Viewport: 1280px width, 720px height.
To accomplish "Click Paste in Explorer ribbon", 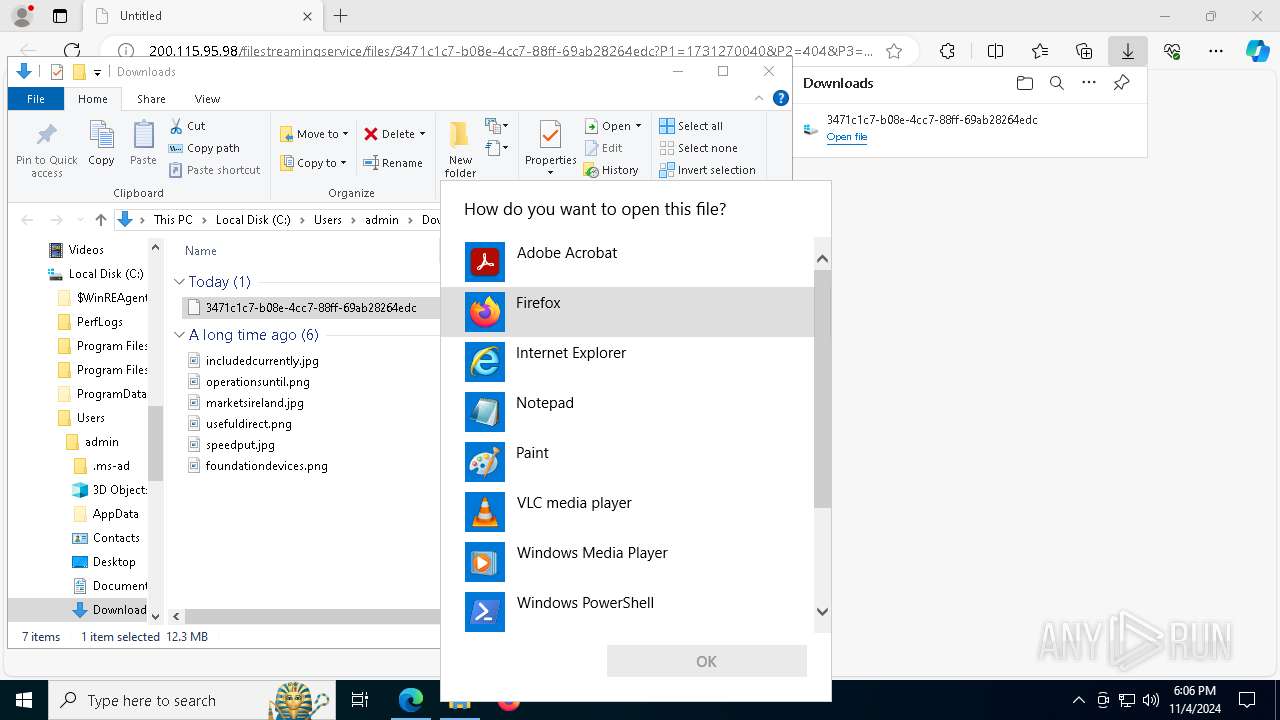I will coord(143,143).
